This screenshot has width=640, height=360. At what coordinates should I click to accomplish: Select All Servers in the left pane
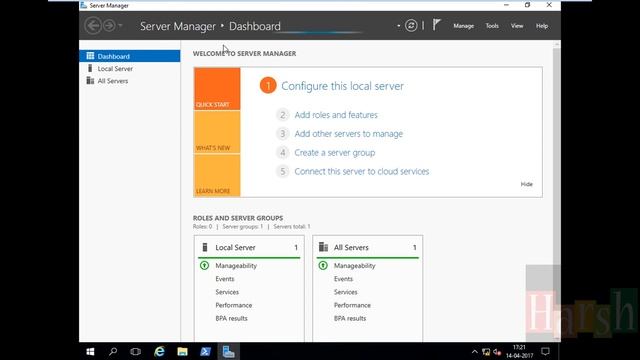tap(130, 81)
